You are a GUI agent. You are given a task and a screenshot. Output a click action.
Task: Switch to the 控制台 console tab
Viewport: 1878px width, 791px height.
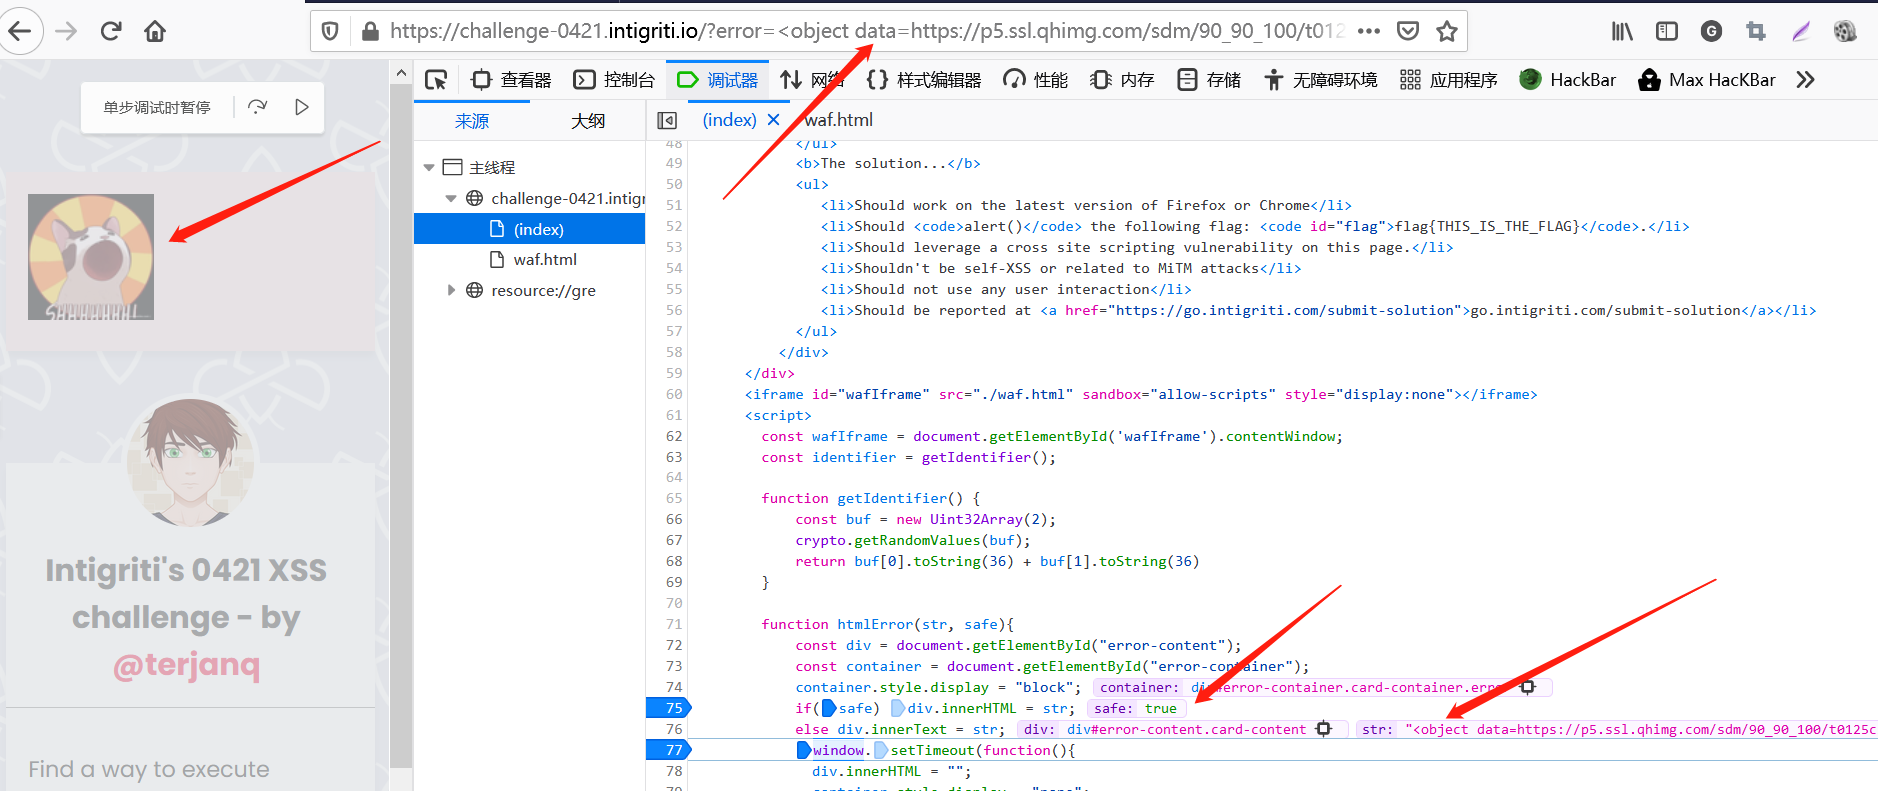pos(614,80)
